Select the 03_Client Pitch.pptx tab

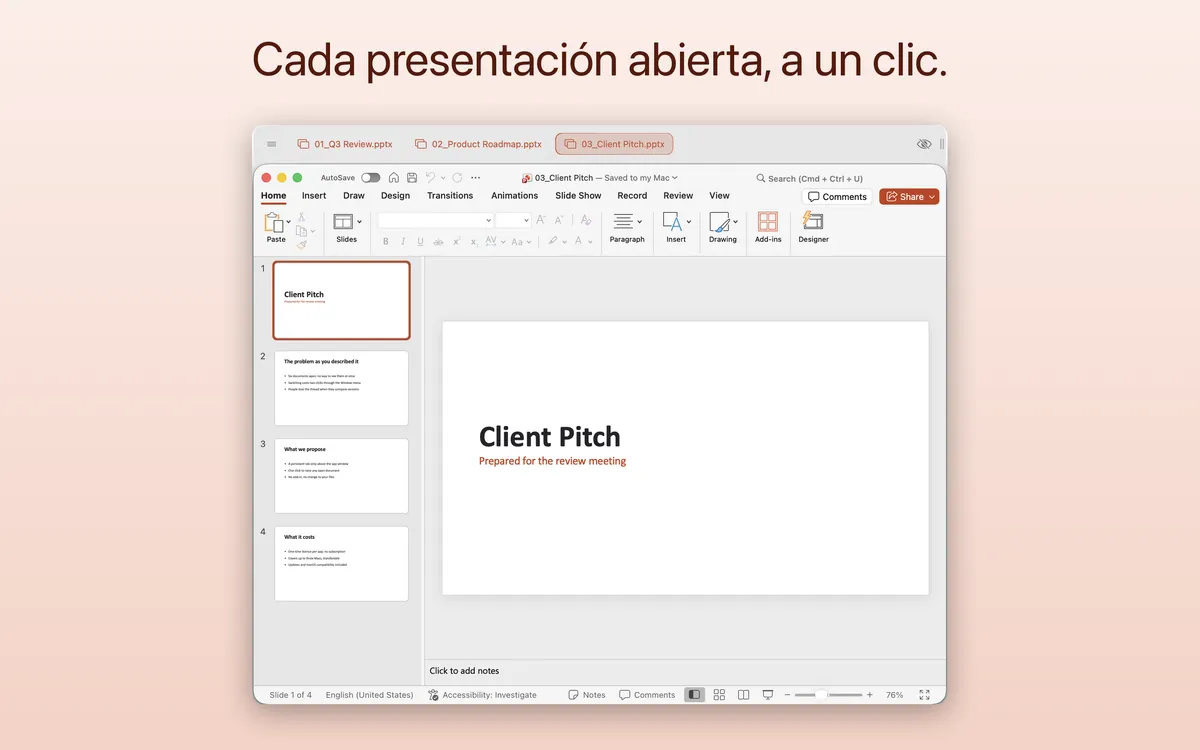pyautogui.click(x=615, y=144)
